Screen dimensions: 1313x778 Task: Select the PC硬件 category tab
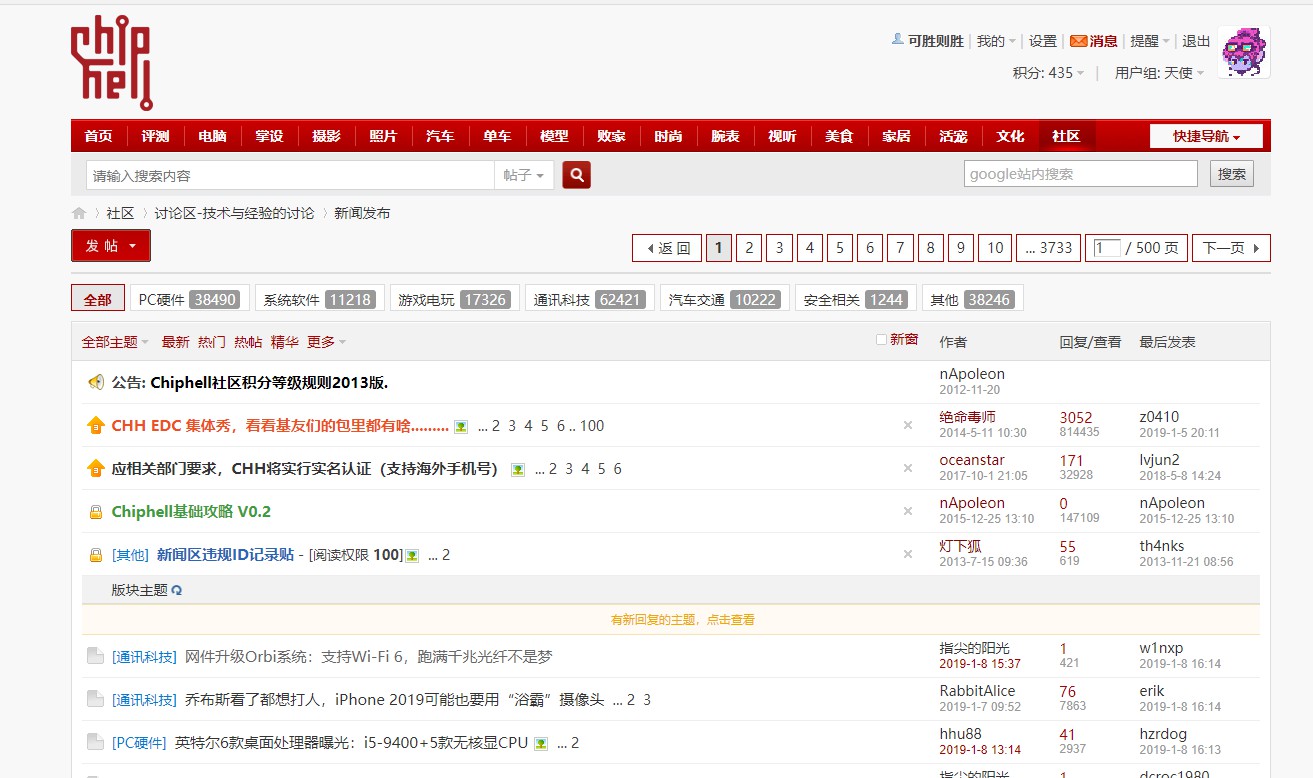point(188,299)
